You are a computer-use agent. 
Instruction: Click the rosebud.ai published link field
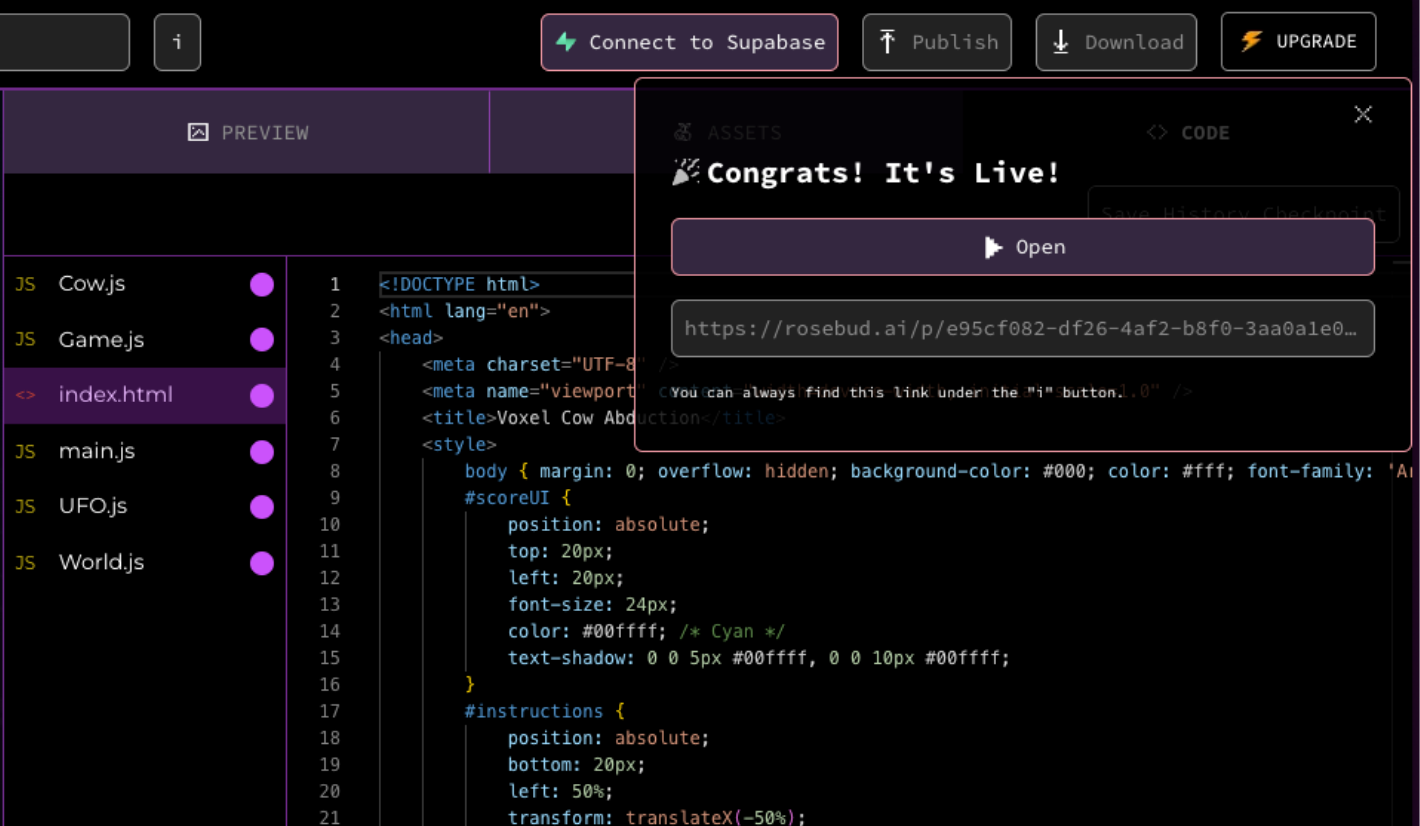click(x=1023, y=328)
